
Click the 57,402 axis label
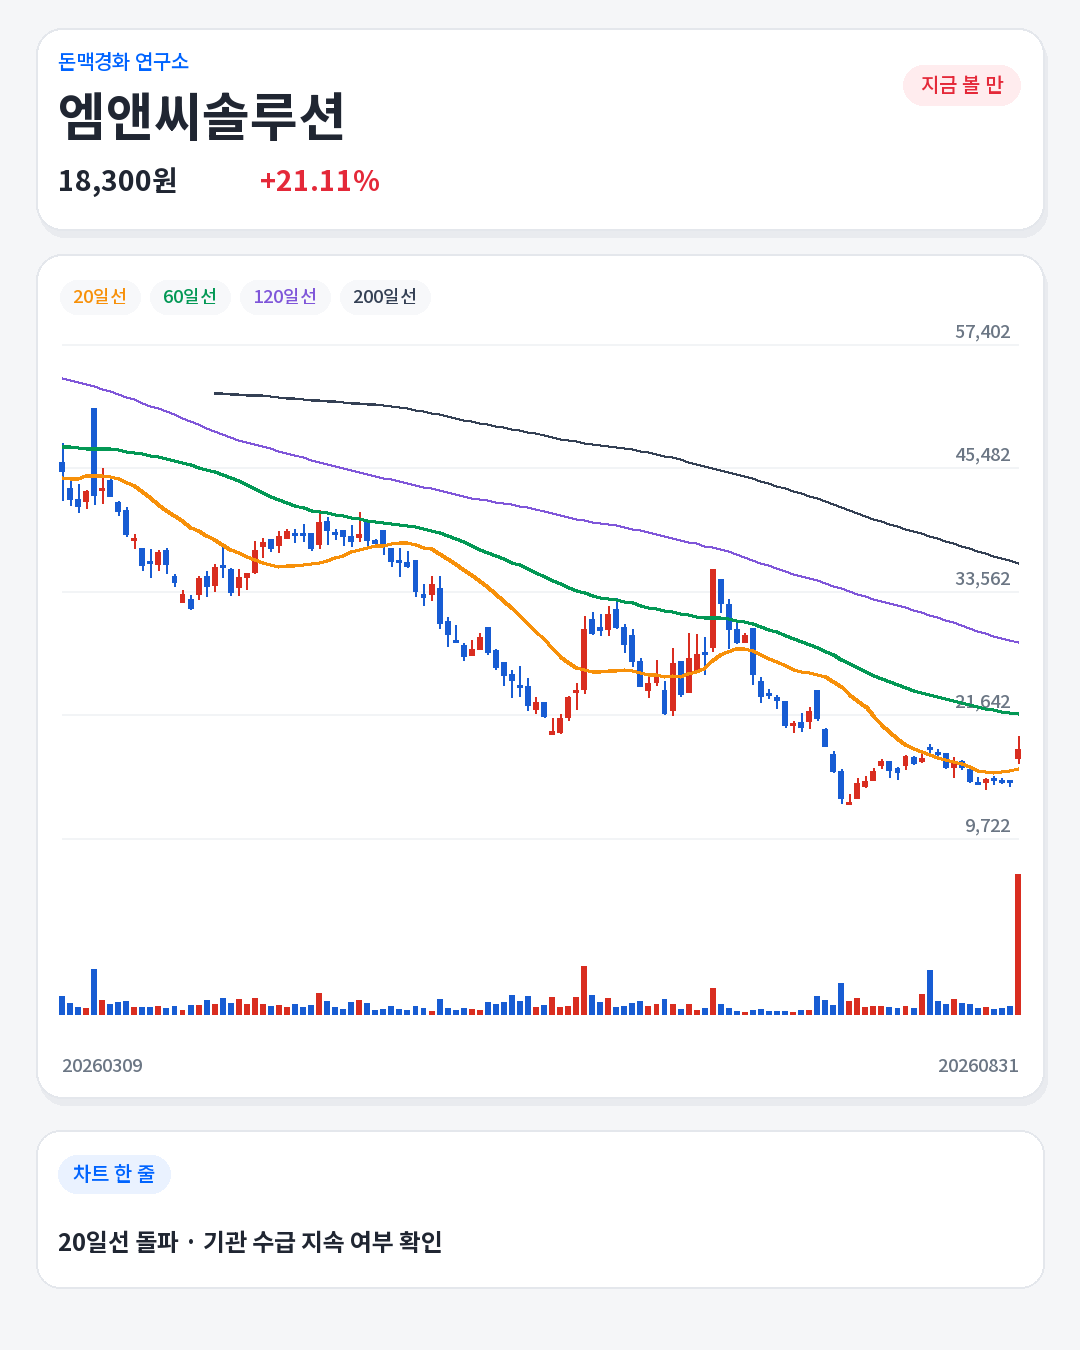982,332
